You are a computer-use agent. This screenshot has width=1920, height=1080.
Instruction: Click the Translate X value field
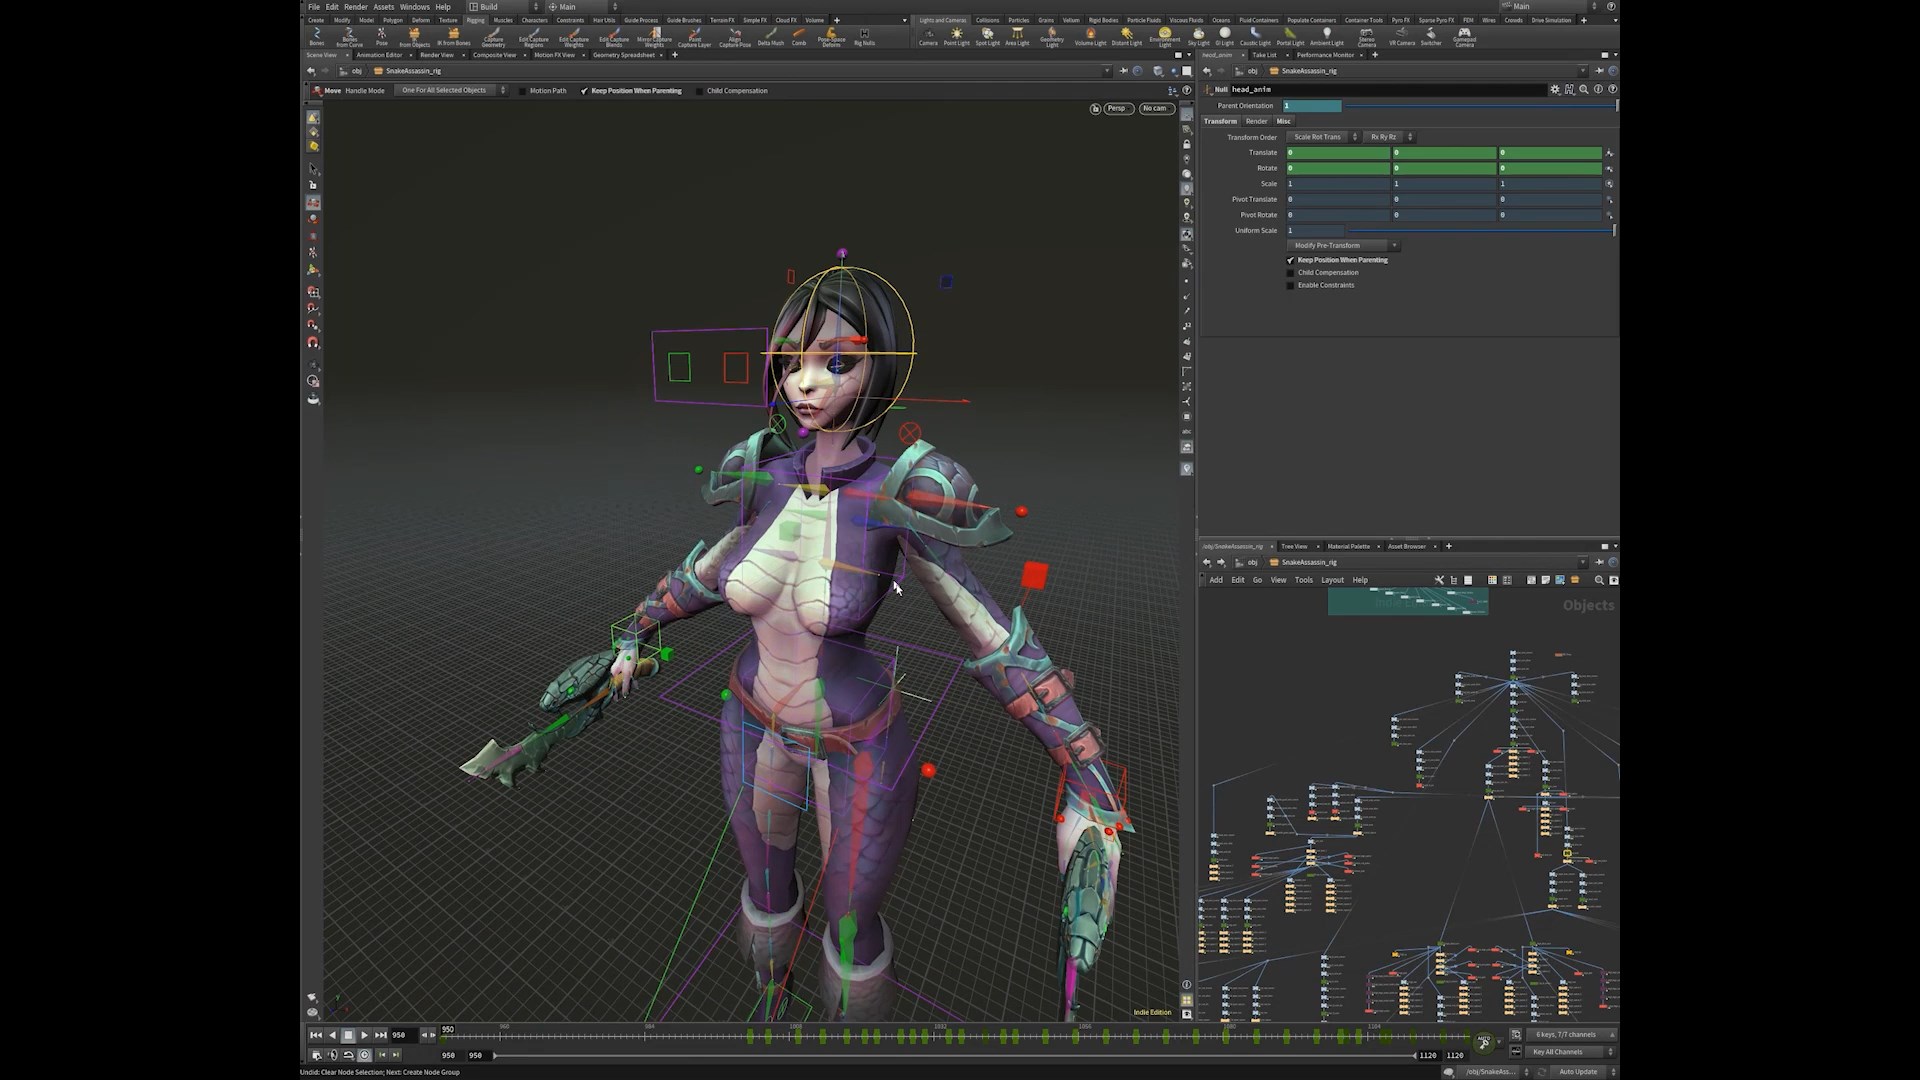(1338, 153)
